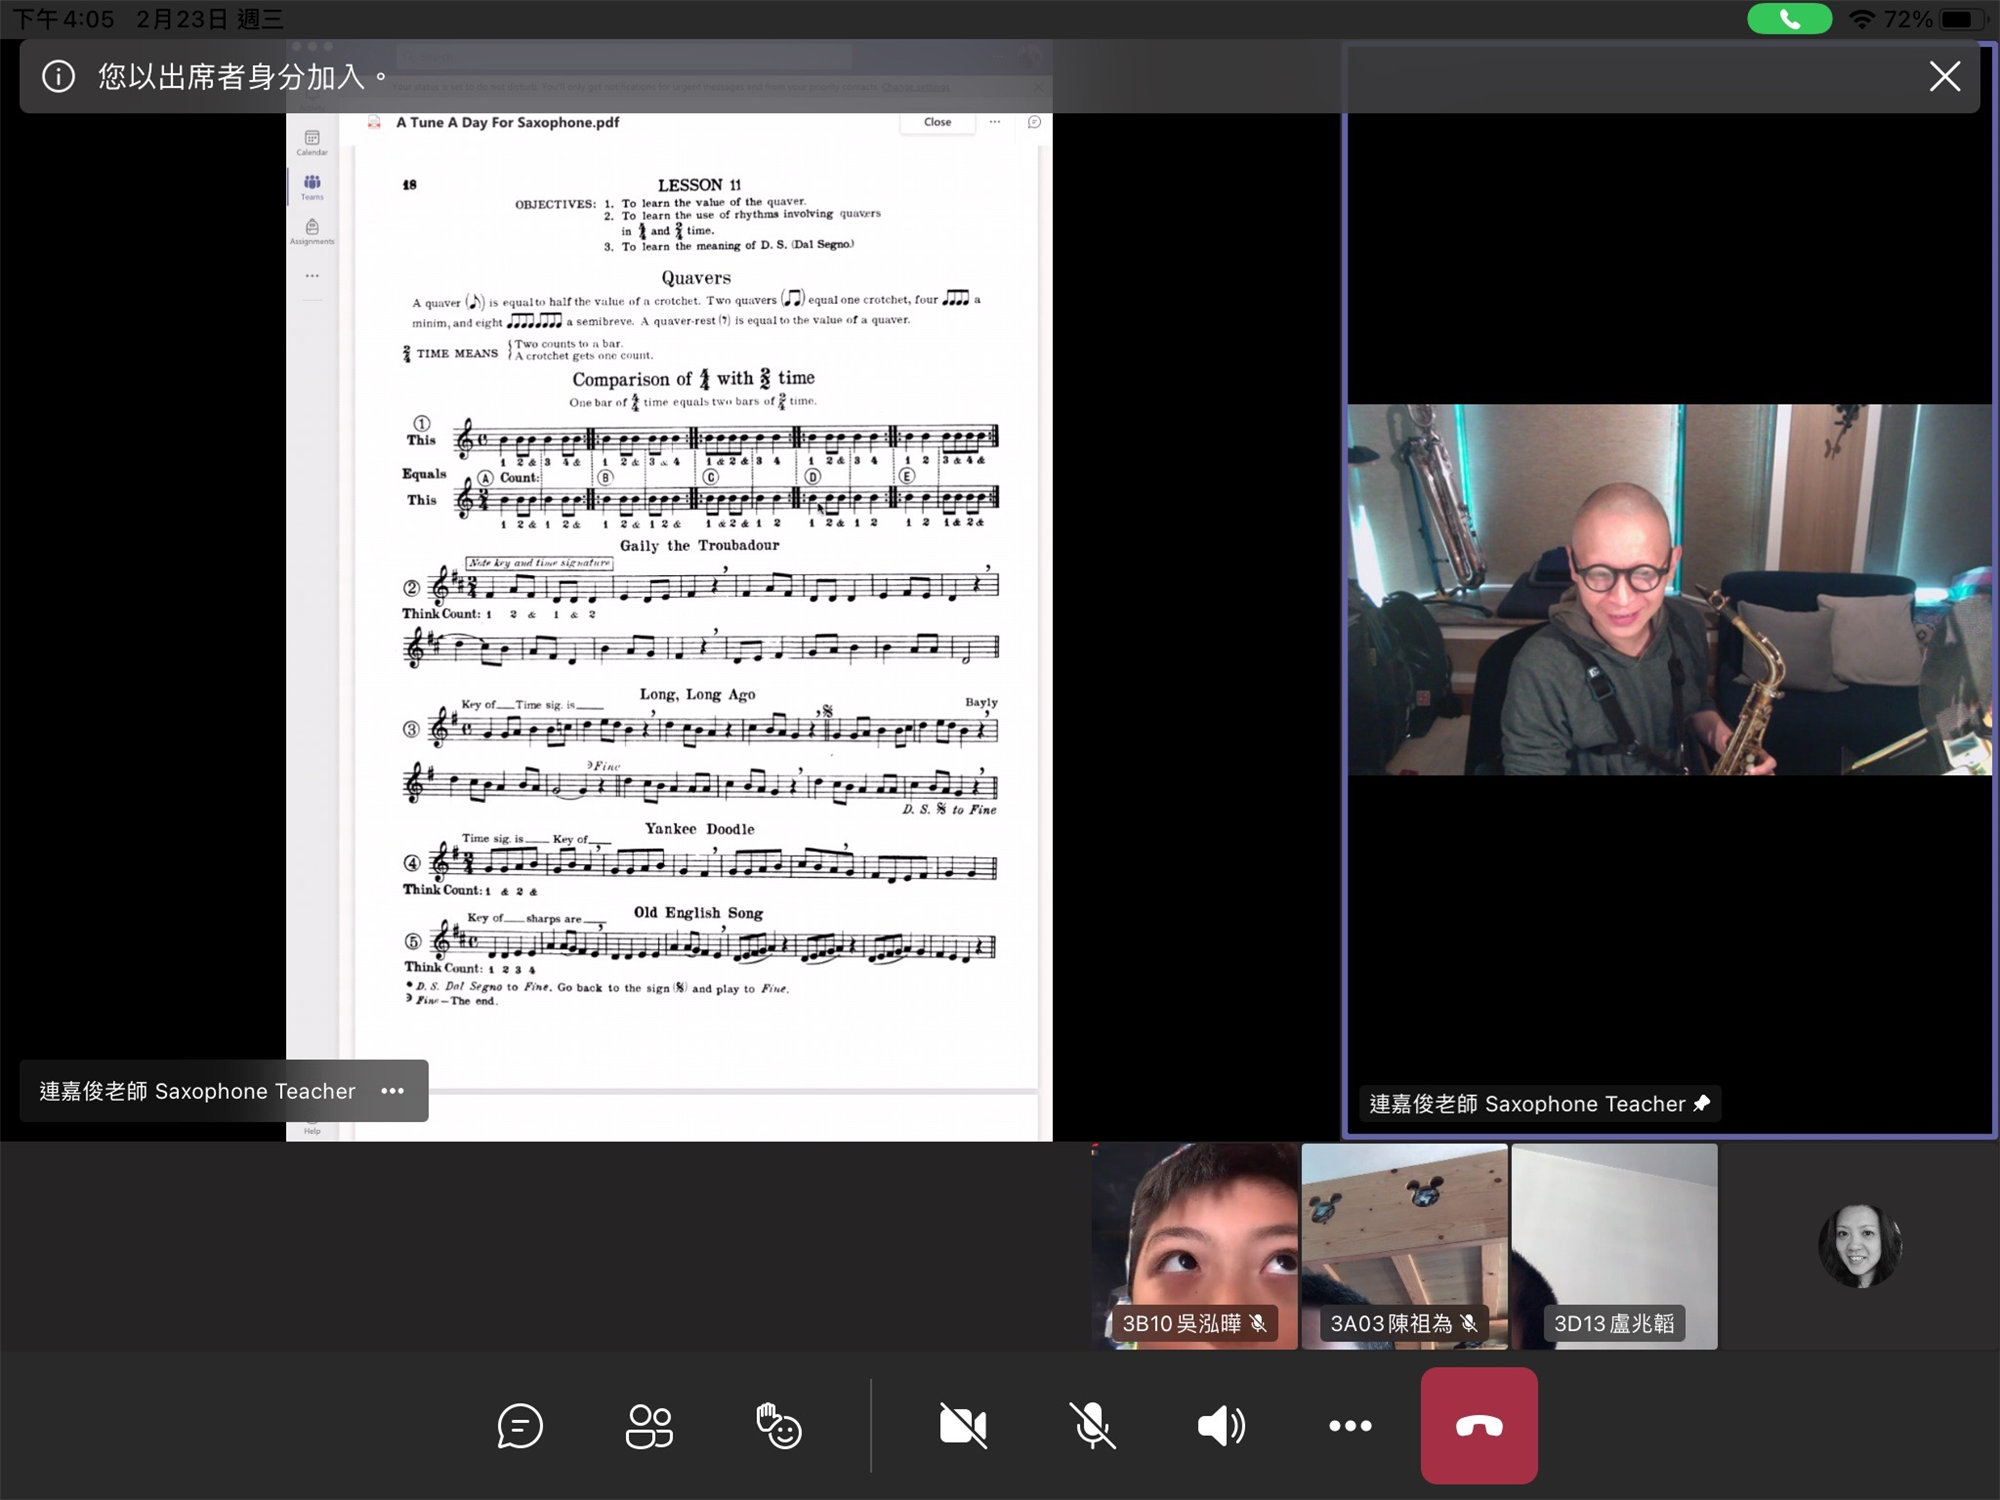Turn on the camera
This screenshot has height=1500, width=2000.
pyautogui.click(x=963, y=1426)
